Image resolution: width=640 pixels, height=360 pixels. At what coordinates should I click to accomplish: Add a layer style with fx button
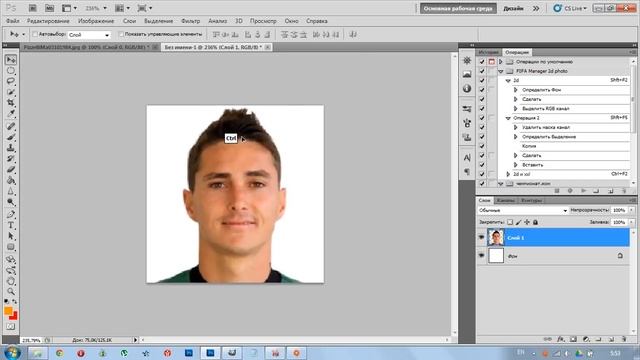pos(561,339)
